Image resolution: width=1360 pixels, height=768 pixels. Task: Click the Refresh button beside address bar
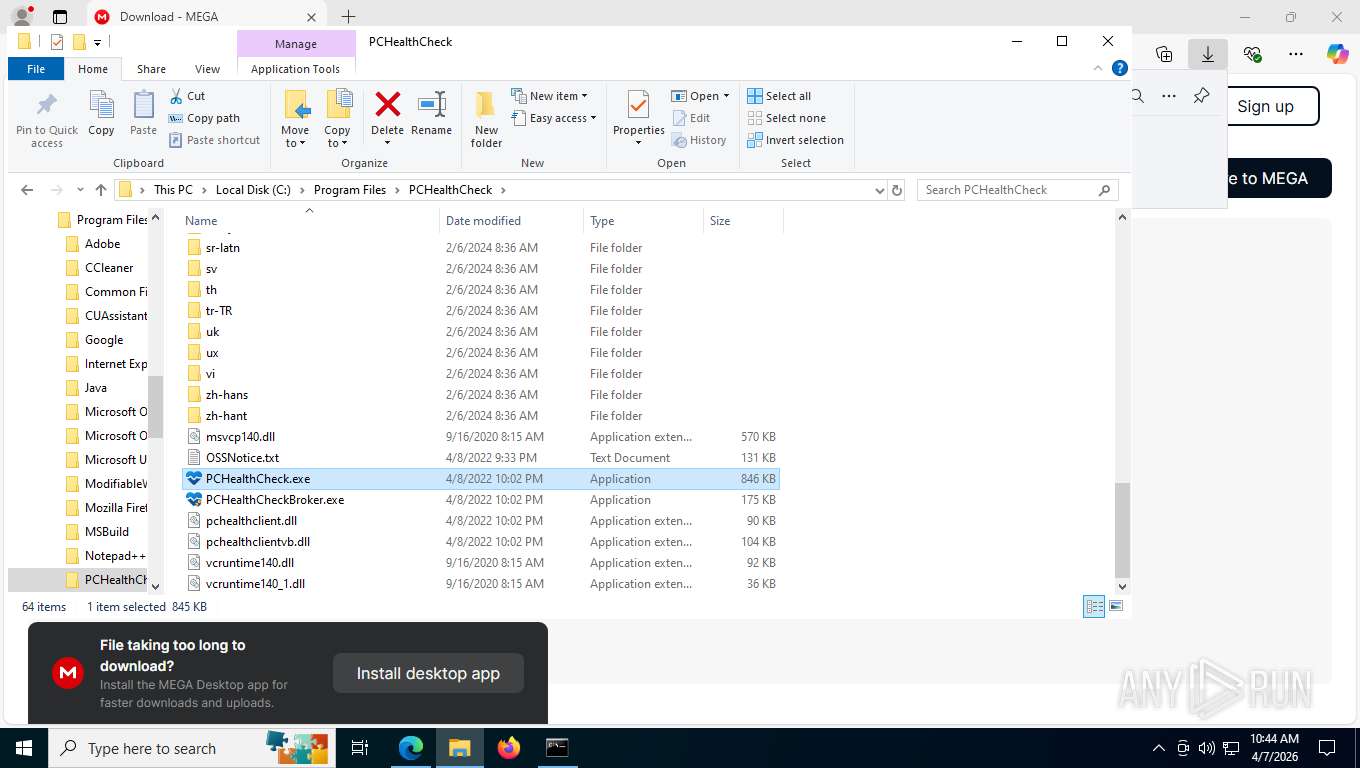[897, 190]
